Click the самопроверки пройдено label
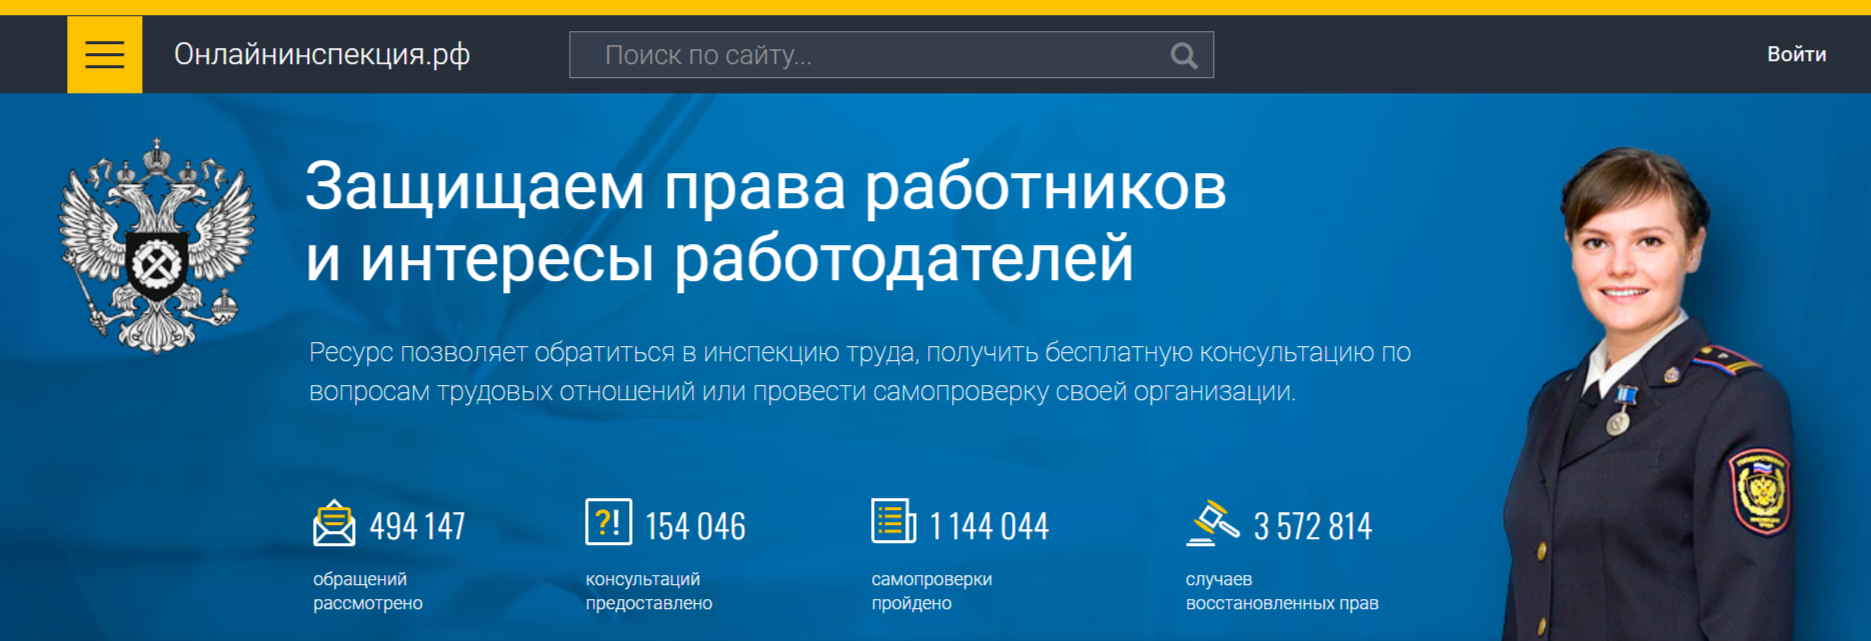The image size is (1871, 641). 931,591
